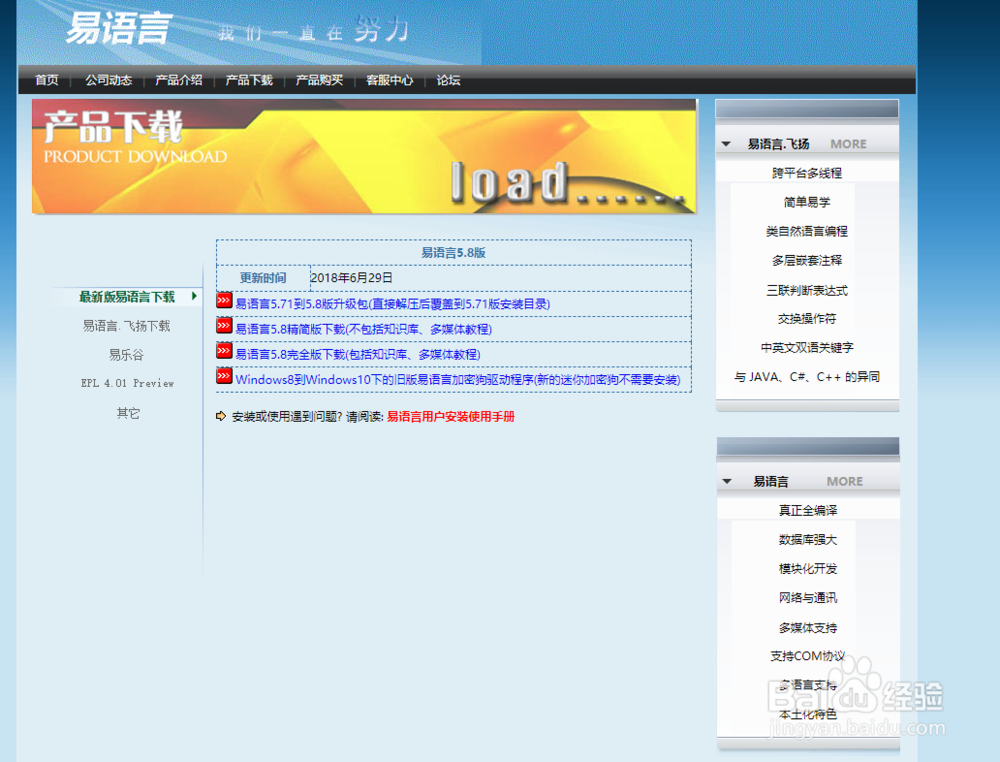This screenshot has width=1000, height=762.
Task: Open the 易语言用户安装使用手册 link
Action: tap(452, 417)
